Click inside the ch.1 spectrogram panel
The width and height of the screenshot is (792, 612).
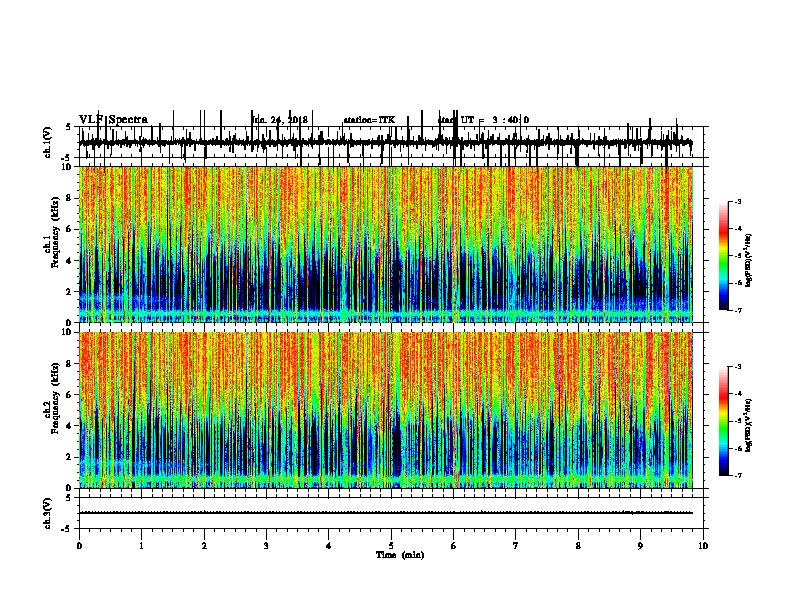[x=386, y=244]
